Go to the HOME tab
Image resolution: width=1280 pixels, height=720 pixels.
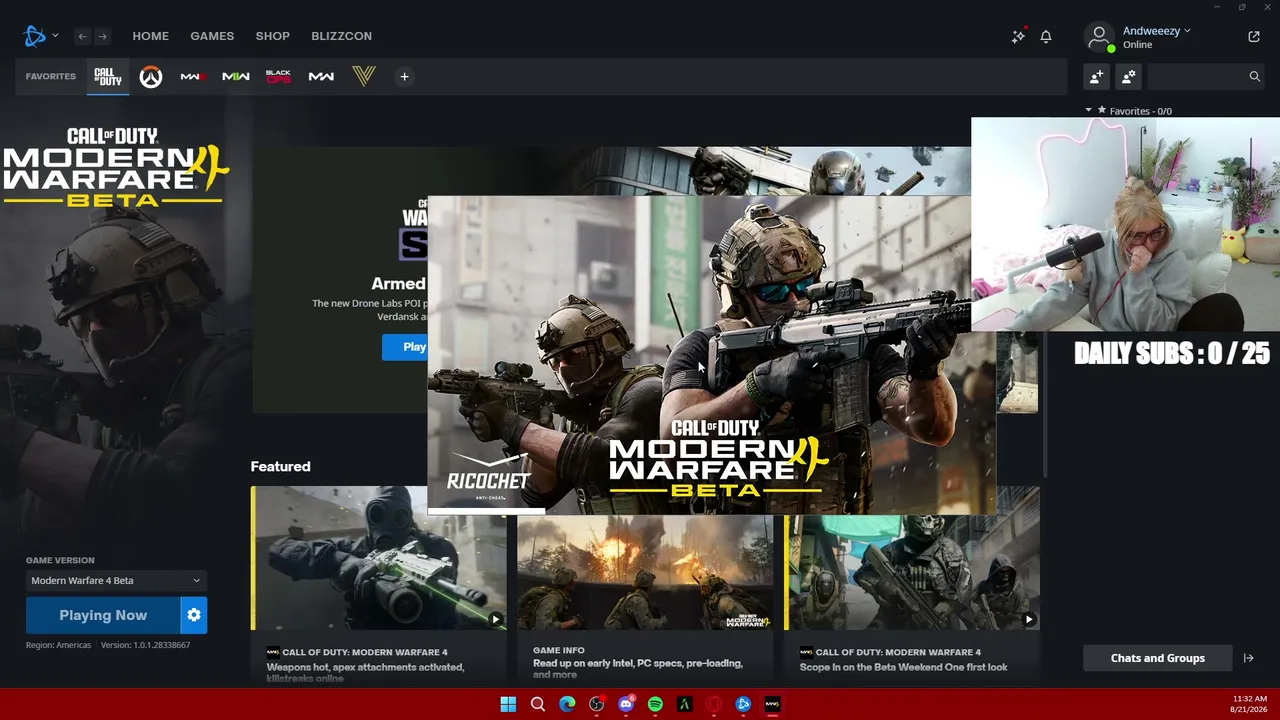(x=151, y=36)
